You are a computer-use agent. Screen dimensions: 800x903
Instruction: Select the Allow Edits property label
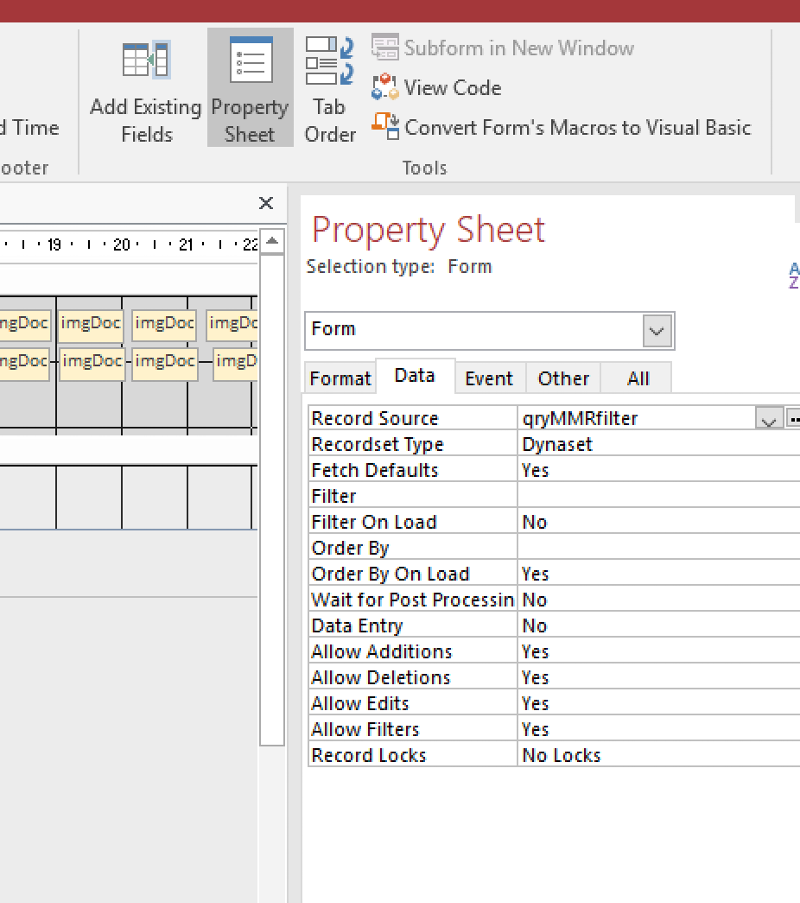413,703
